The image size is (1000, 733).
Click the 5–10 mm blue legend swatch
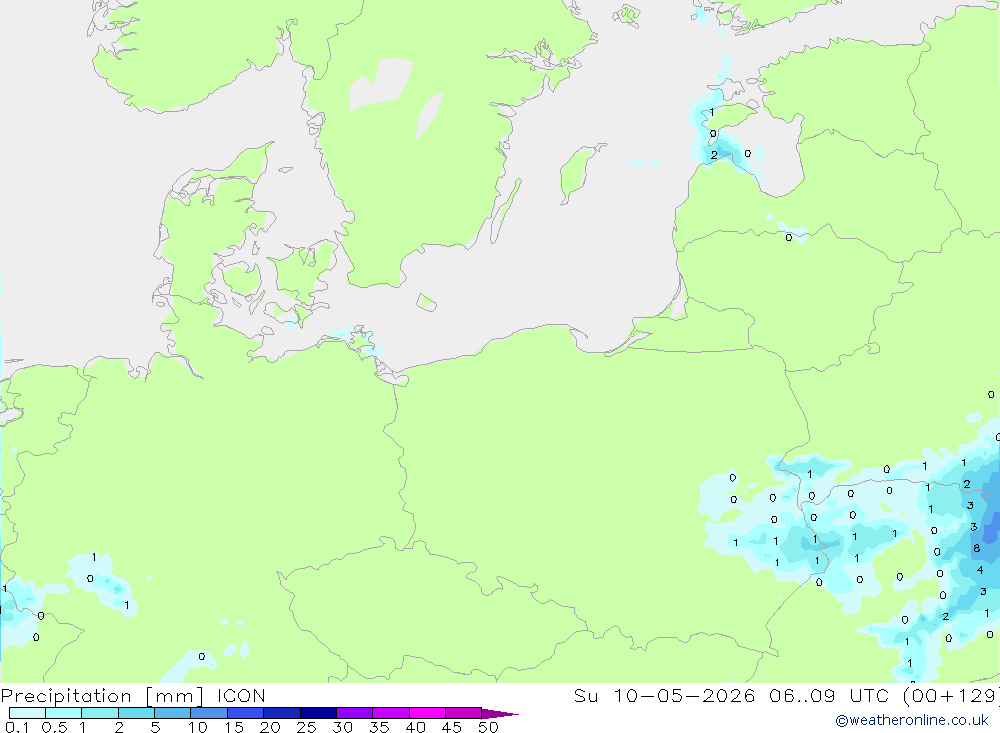(x=173, y=713)
